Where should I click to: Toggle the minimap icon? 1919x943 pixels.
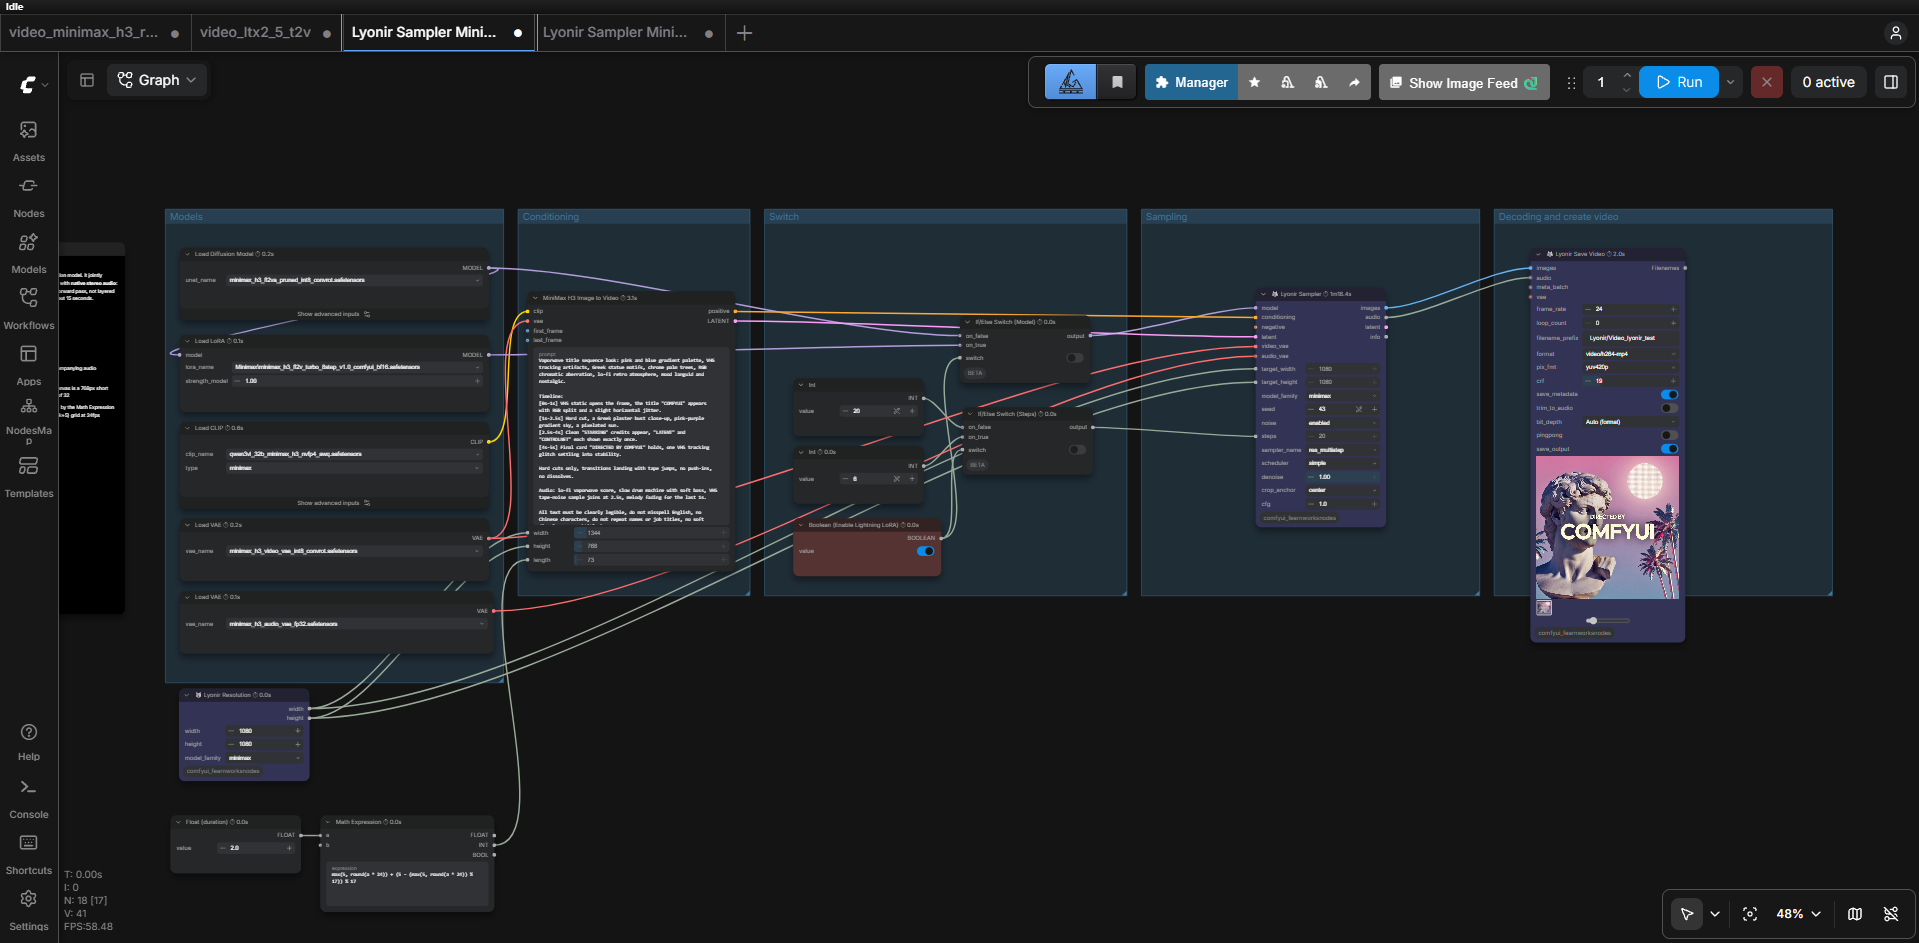click(x=1855, y=914)
